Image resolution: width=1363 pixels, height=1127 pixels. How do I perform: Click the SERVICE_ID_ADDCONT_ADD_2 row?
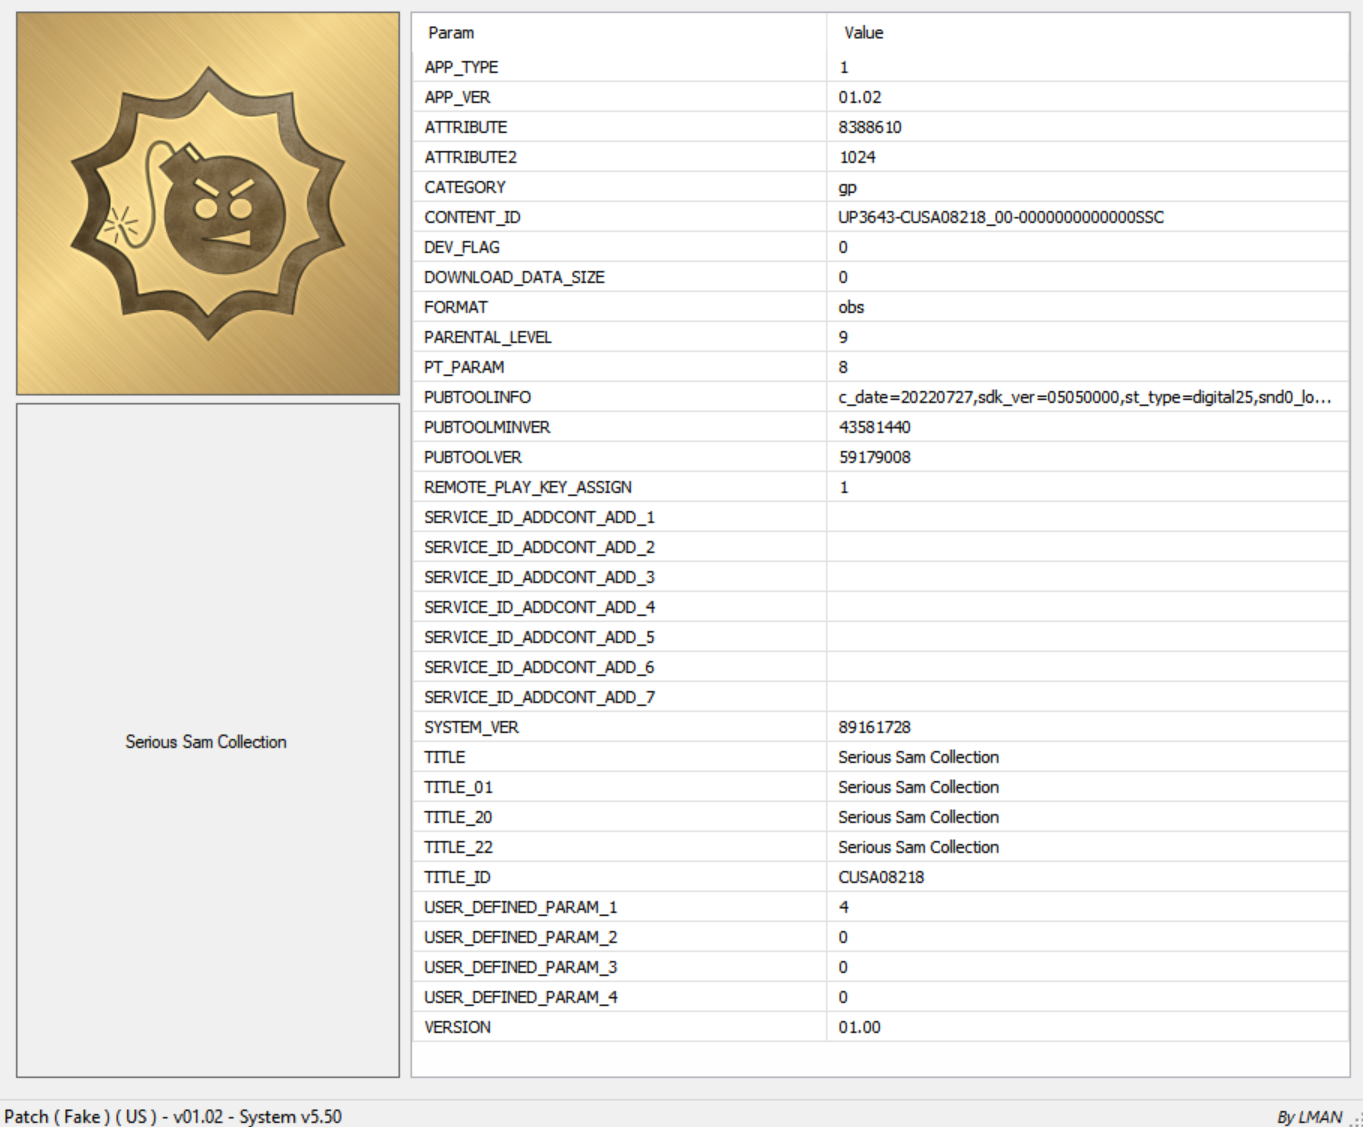coord(880,547)
